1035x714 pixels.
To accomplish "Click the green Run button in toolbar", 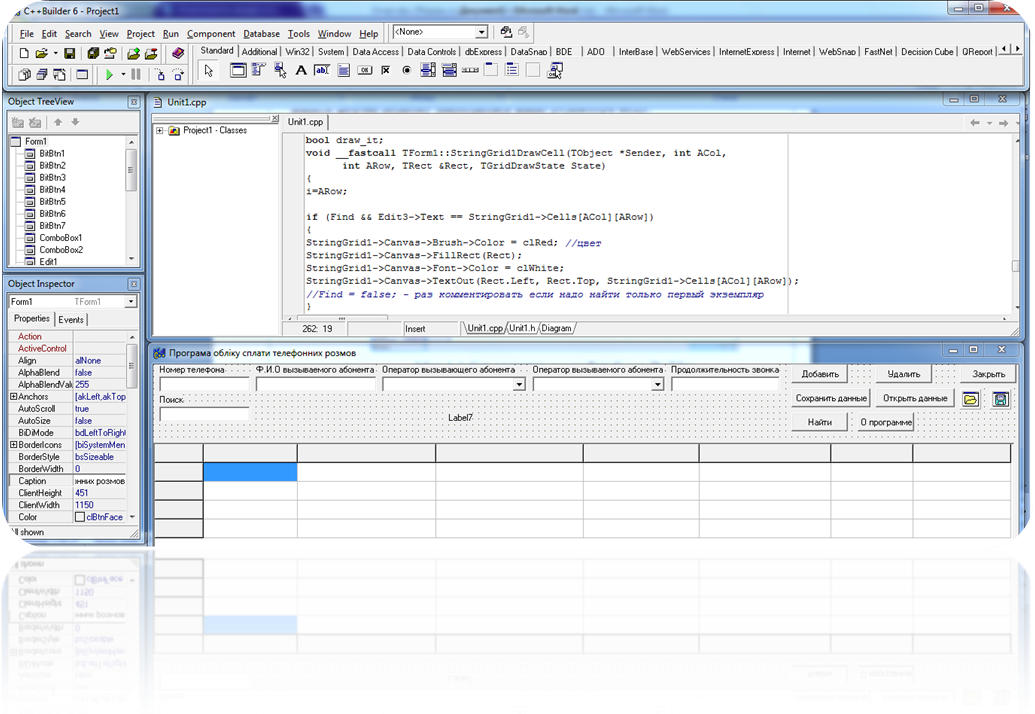I will coord(109,75).
